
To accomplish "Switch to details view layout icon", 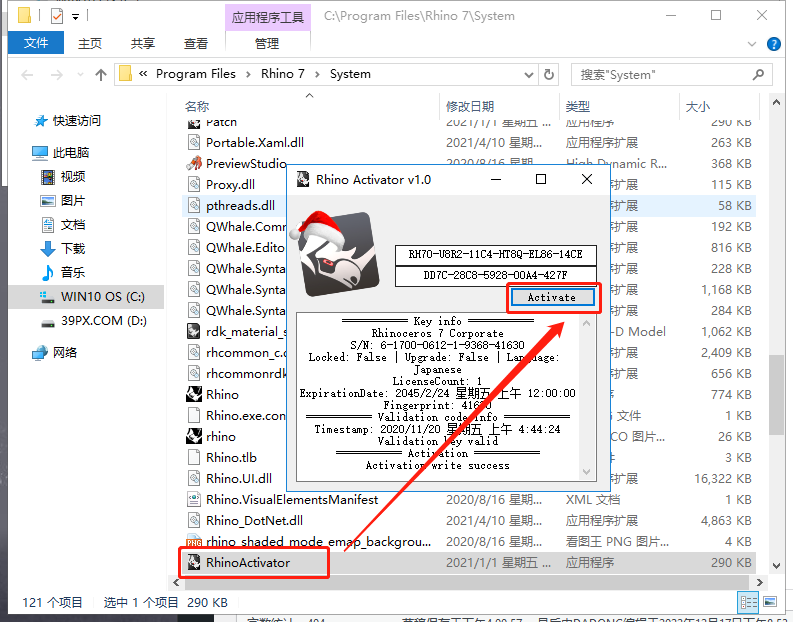I will click(x=748, y=602).
